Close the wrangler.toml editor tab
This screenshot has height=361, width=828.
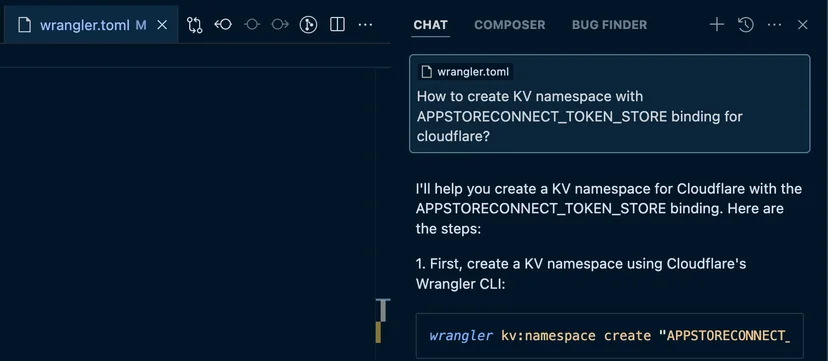[163, 25]
